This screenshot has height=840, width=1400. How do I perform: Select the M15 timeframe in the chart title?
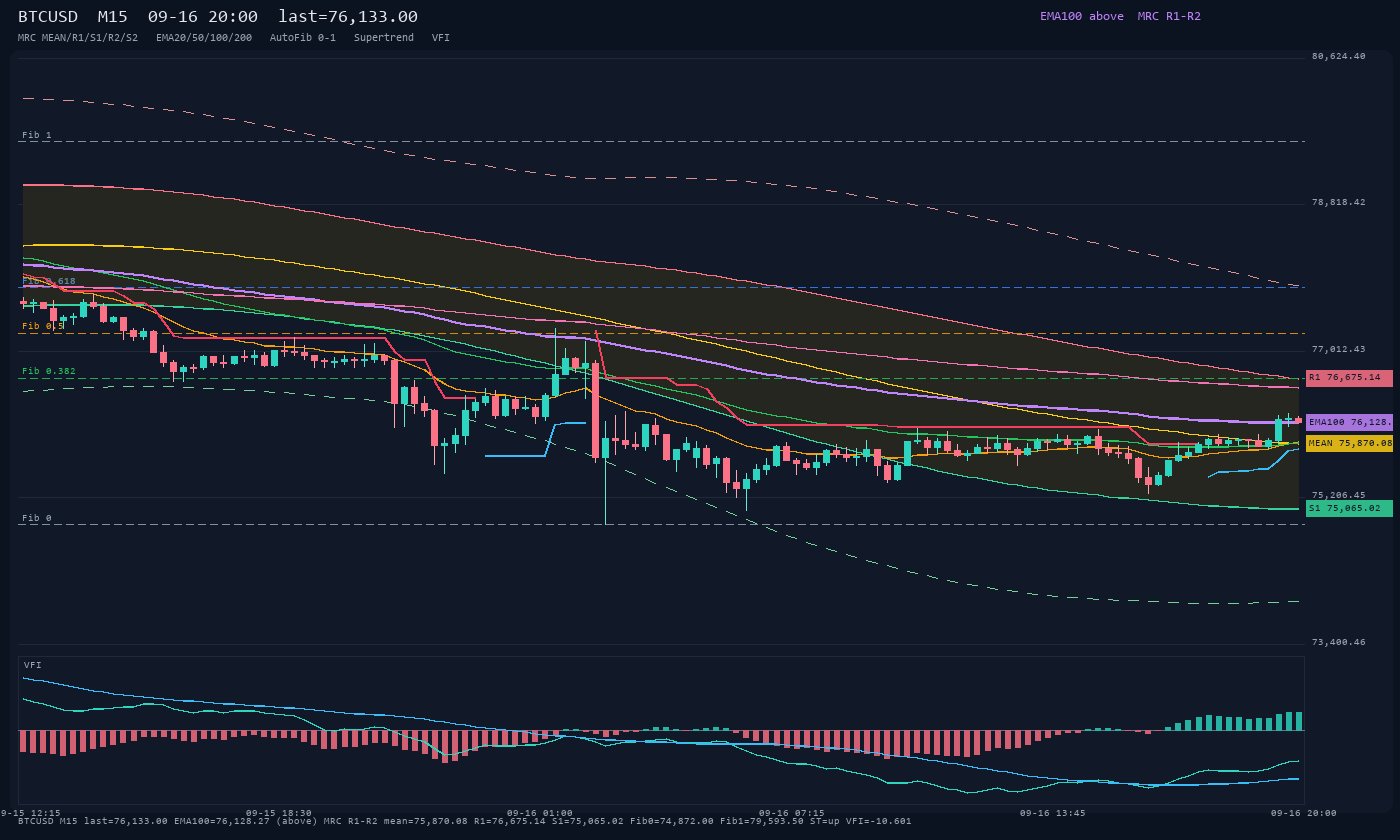pyautogui.click(x=112, y=16)
